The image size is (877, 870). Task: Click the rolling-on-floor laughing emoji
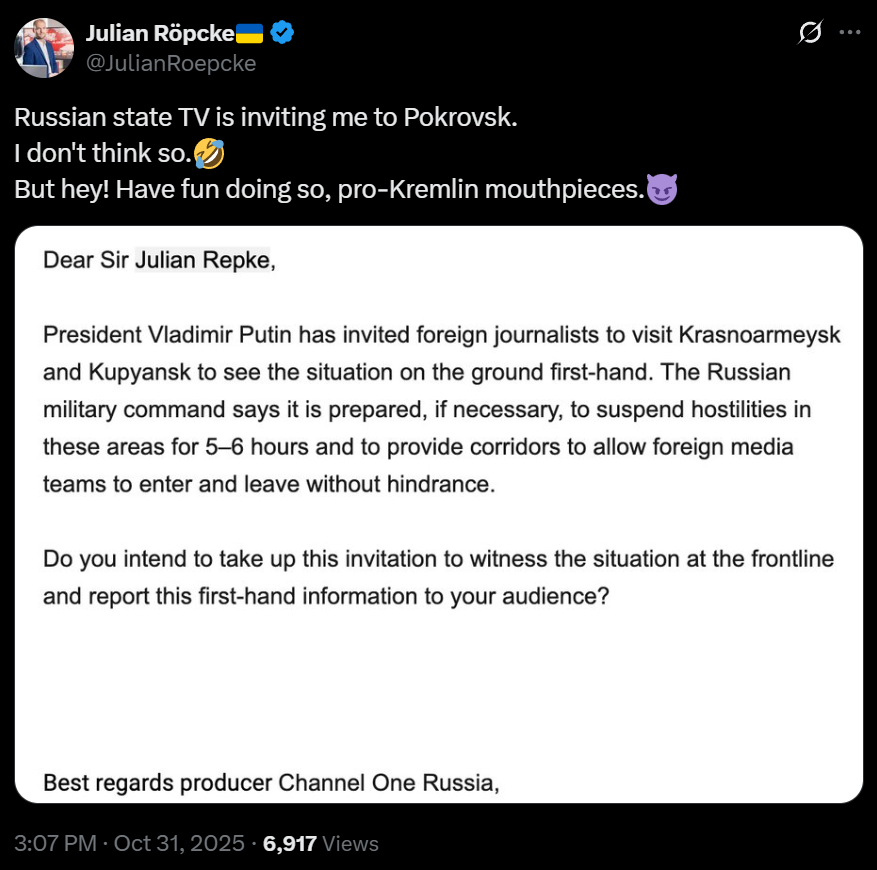pos(210,154)
